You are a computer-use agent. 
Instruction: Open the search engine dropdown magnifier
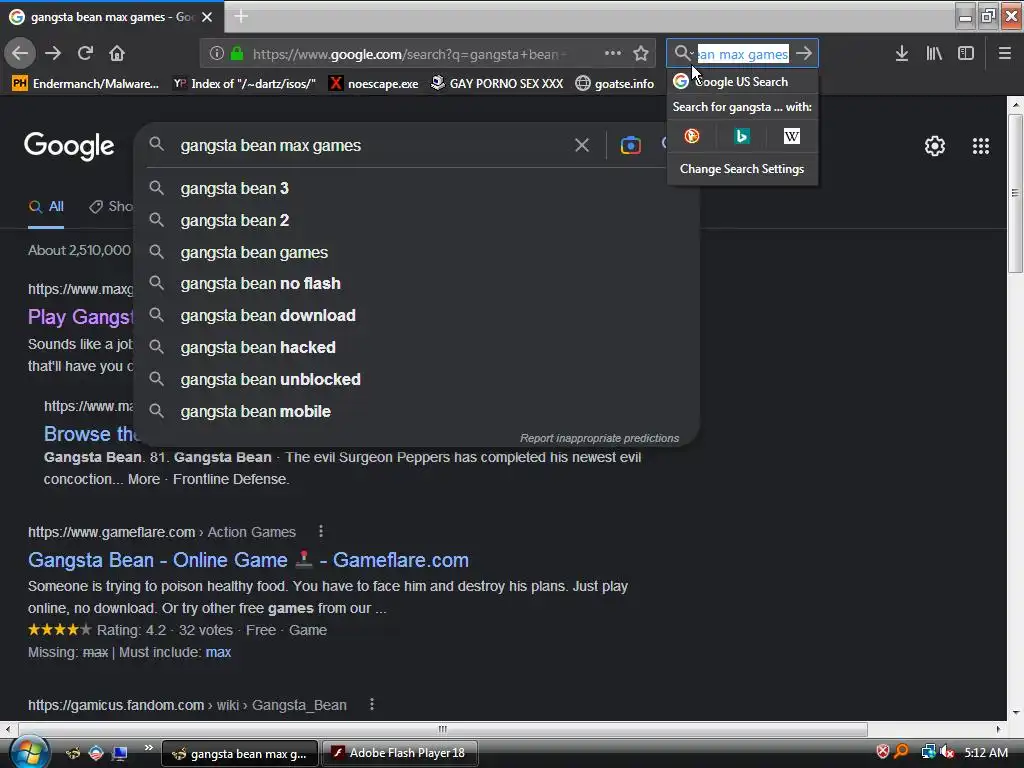coord(683,54)
